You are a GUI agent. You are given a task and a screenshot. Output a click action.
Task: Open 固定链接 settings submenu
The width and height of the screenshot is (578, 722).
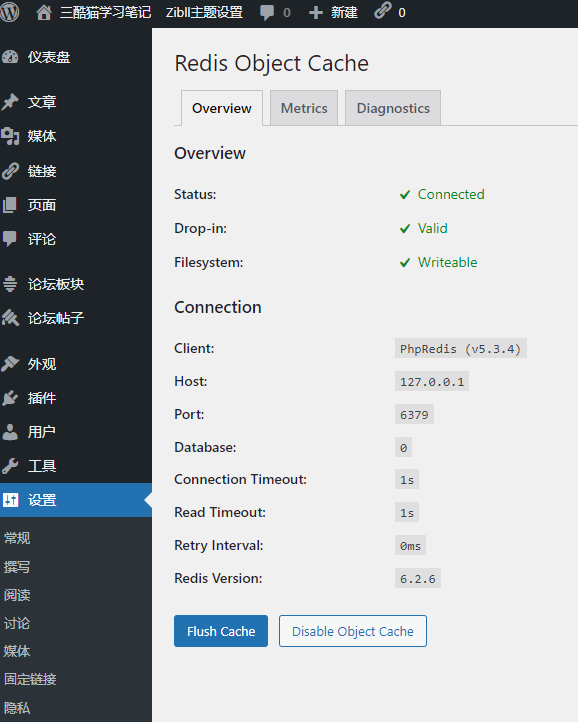(x=30, y=679)
